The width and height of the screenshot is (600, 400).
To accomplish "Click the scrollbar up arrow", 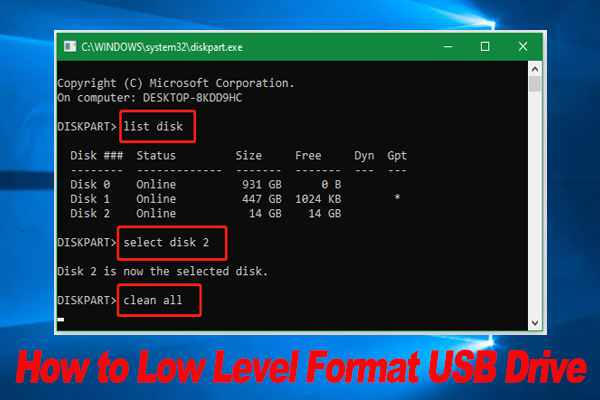I will pyautogui.click(x=535, y=69).
